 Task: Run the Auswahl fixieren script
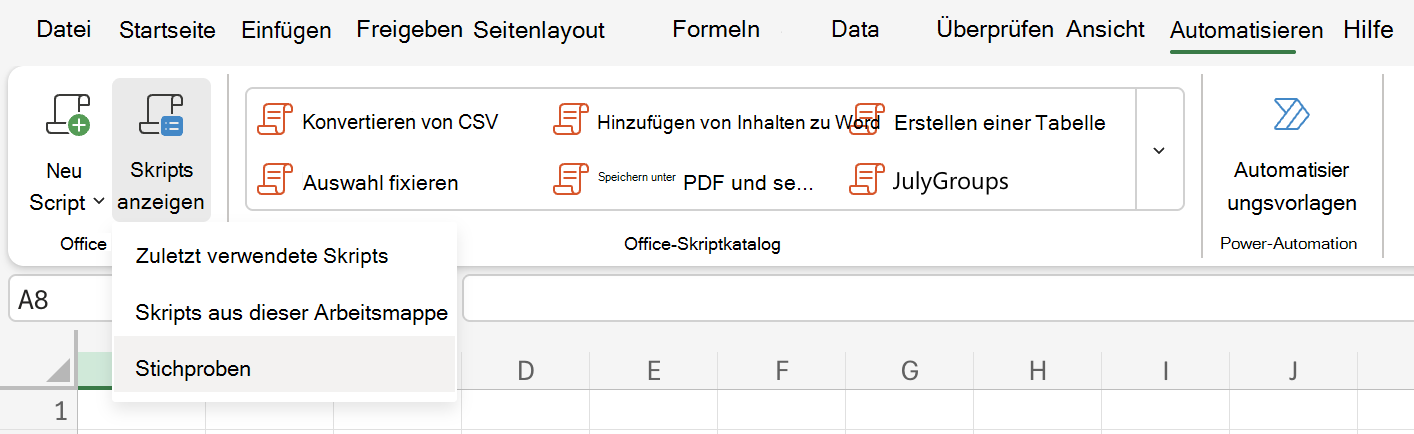[358, 182]
